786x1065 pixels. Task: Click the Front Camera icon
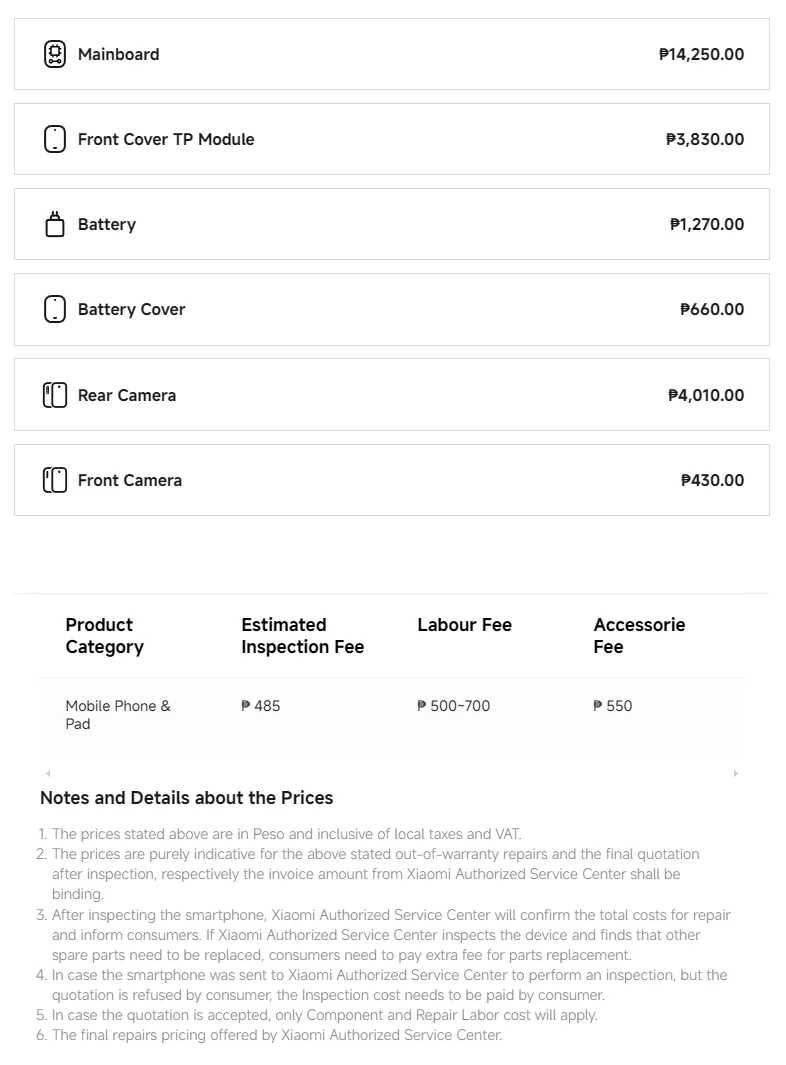(x=55, y=480)
